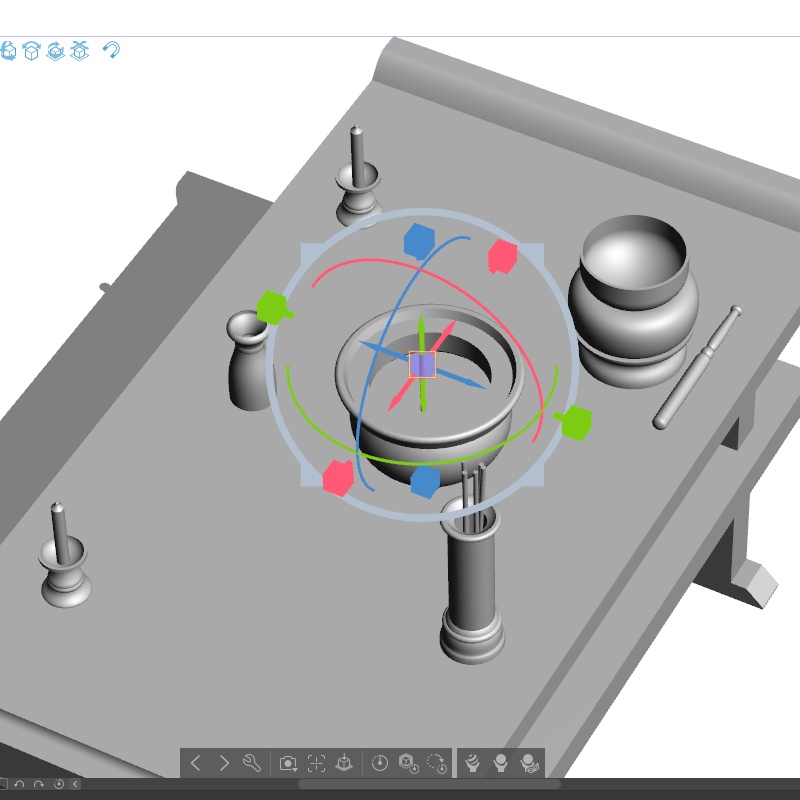Toggle the middle lamp lighting icon
800x800 pixels.
[x=500, y=762]
